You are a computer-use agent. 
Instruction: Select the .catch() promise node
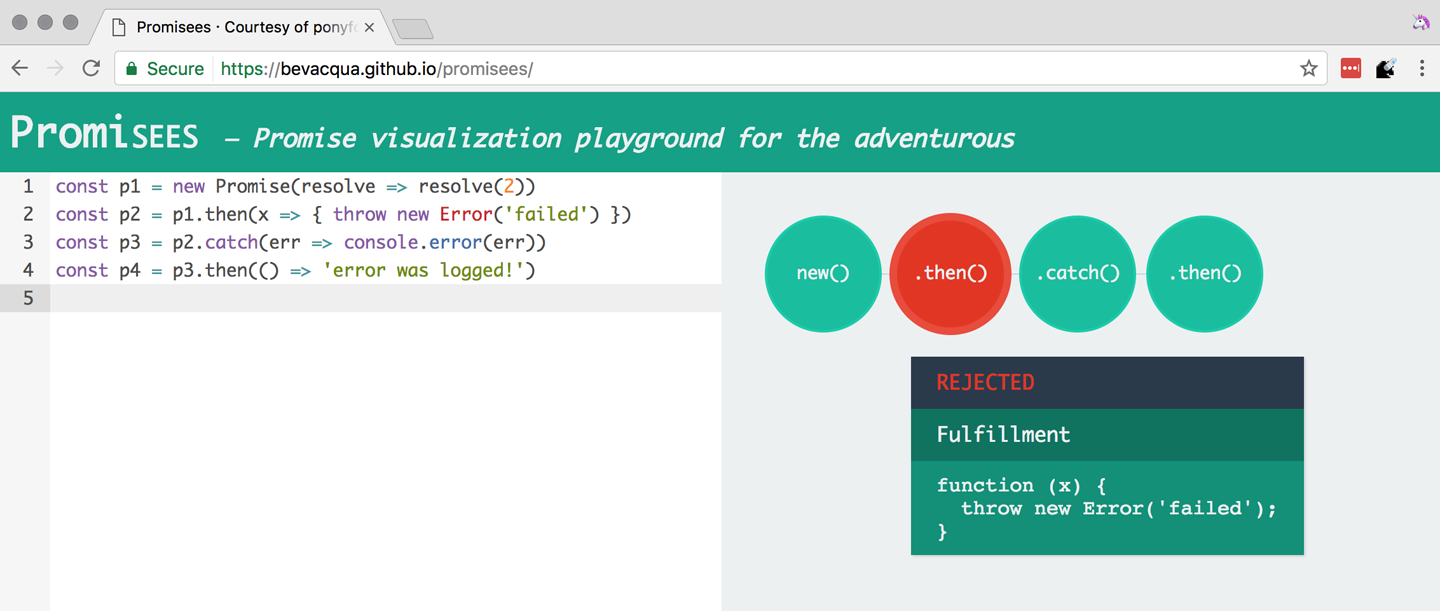pos(1077,274)
